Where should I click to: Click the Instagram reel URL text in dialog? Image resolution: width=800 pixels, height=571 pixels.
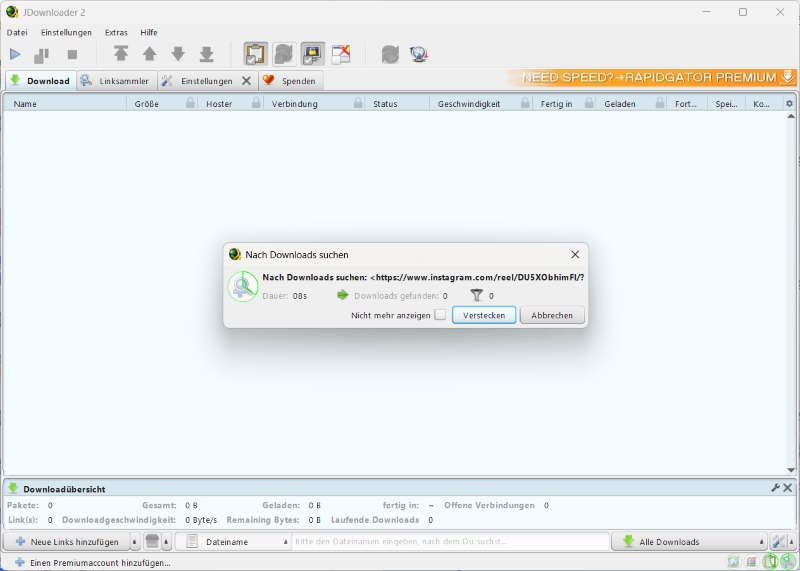pos(477,277)
